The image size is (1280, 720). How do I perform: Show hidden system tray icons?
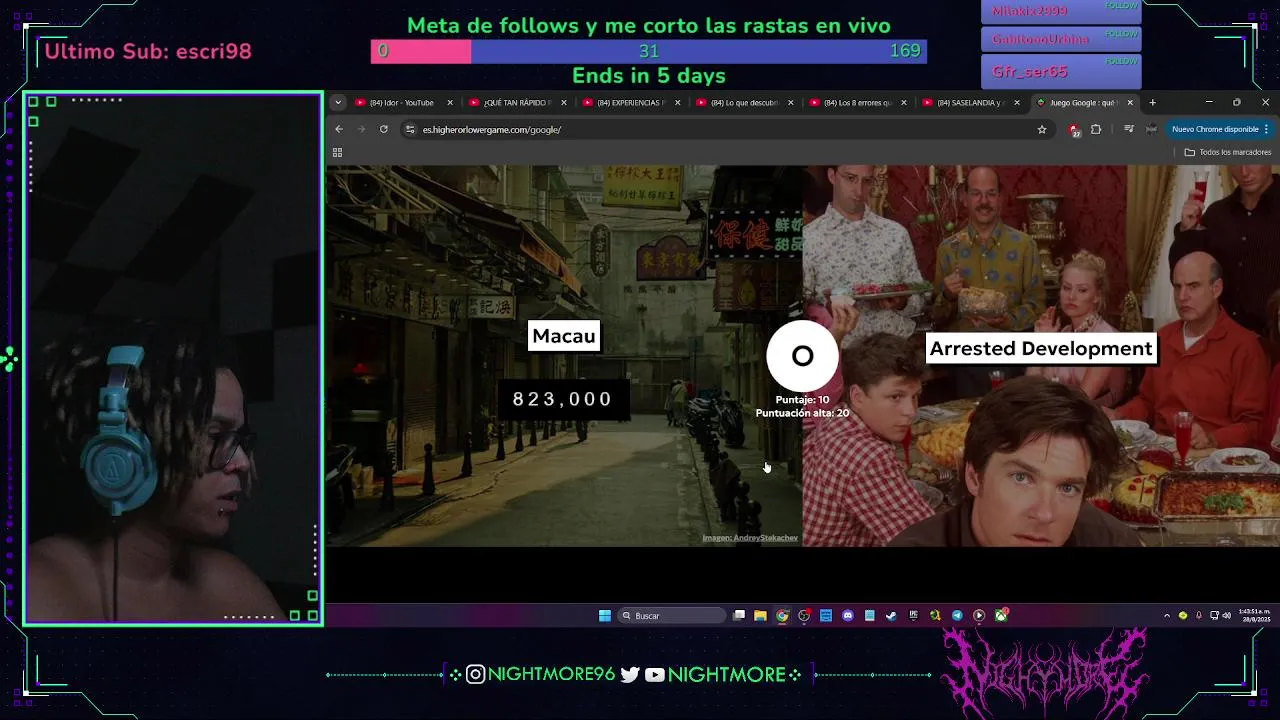pos(1166,615)
